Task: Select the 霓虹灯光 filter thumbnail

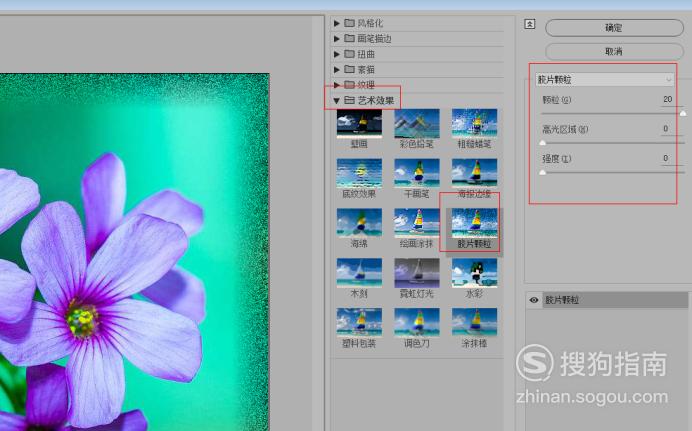Action: (417, 273)
